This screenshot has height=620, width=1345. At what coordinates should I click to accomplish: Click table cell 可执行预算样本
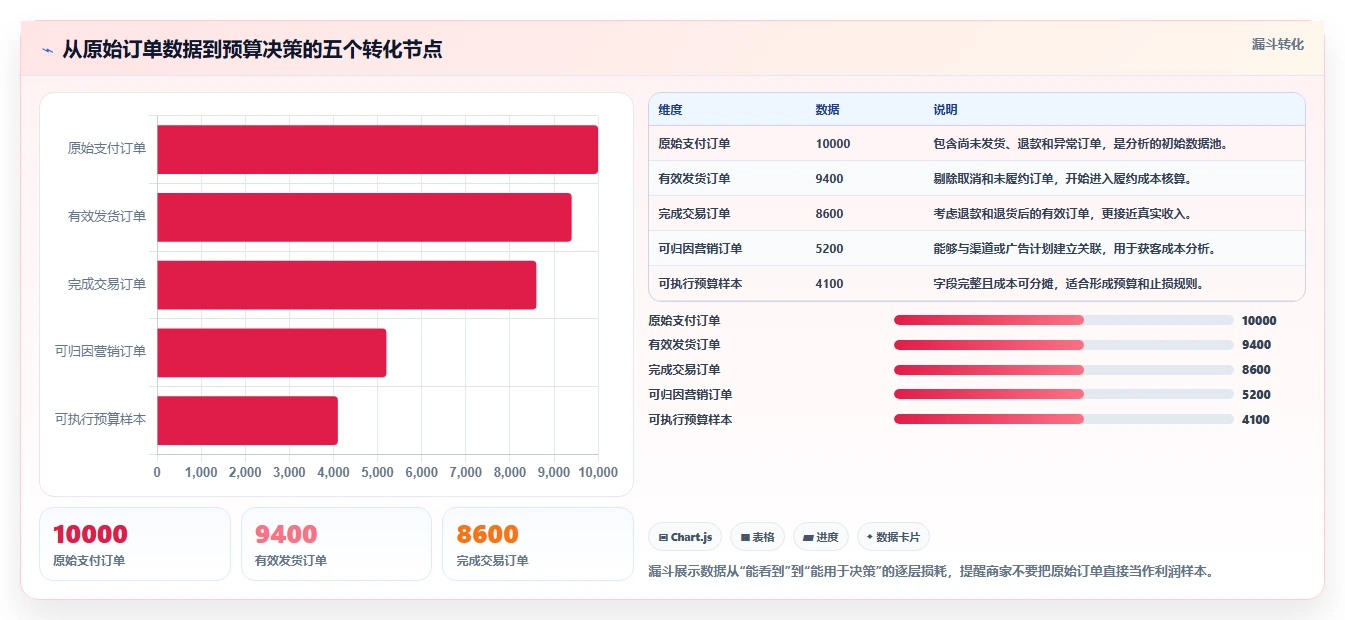pyautogui.click(x=700, y=284)
